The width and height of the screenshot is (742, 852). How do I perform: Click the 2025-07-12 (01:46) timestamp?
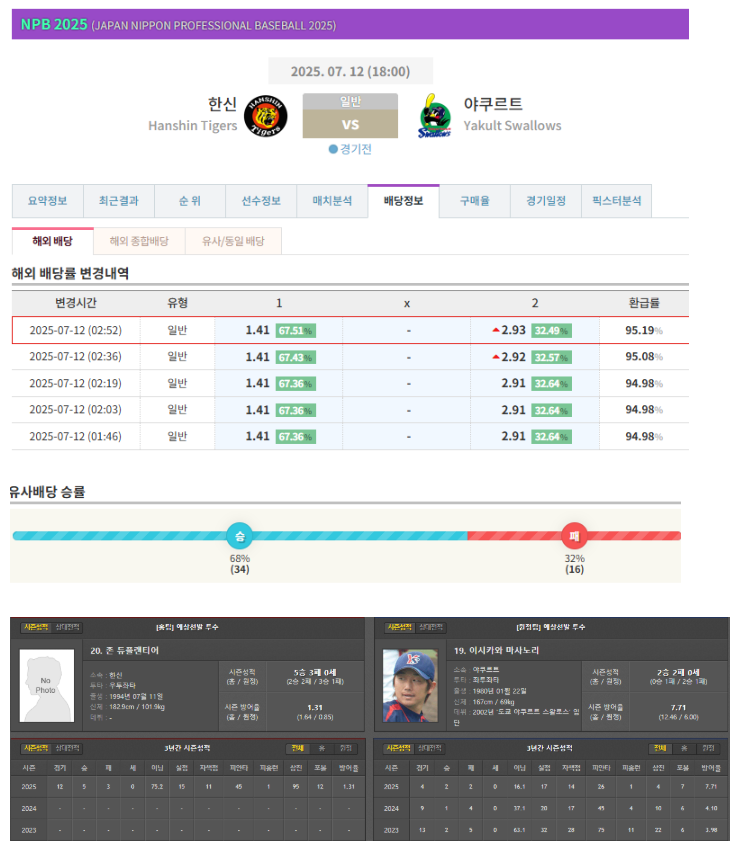[76, 436]
